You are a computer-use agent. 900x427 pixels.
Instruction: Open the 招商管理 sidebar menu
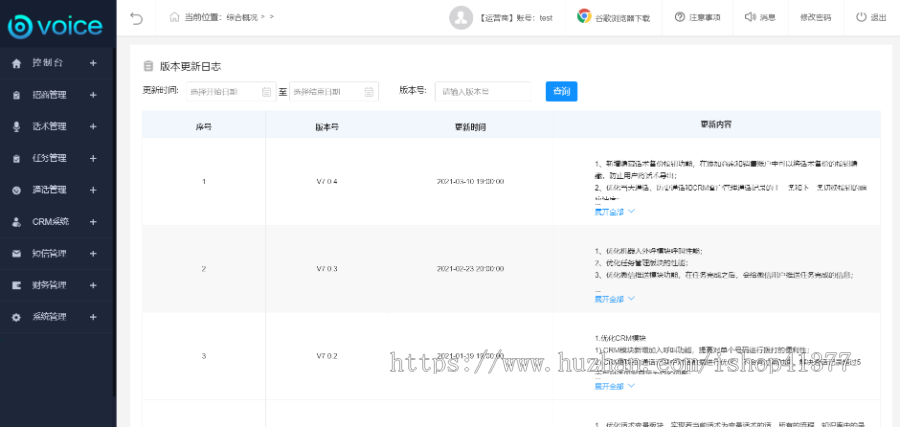click(x=49, y=95)
